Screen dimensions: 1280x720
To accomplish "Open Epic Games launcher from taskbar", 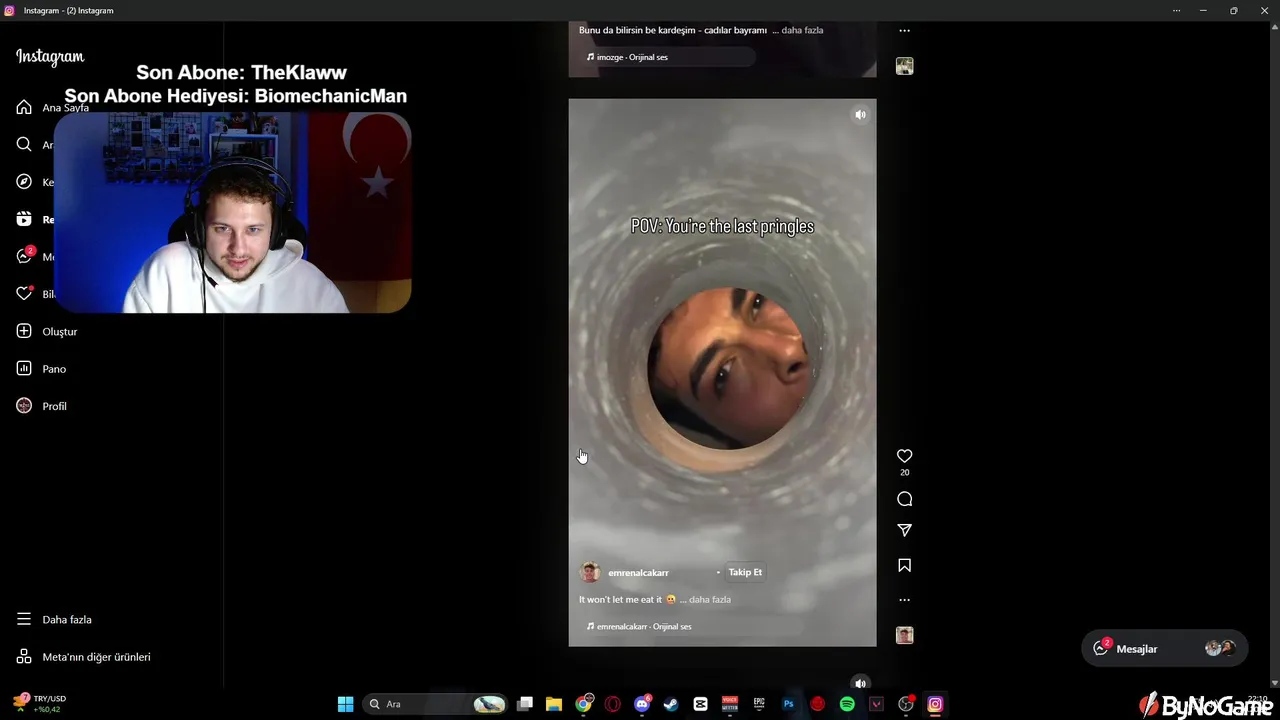I will click(759, 704).
